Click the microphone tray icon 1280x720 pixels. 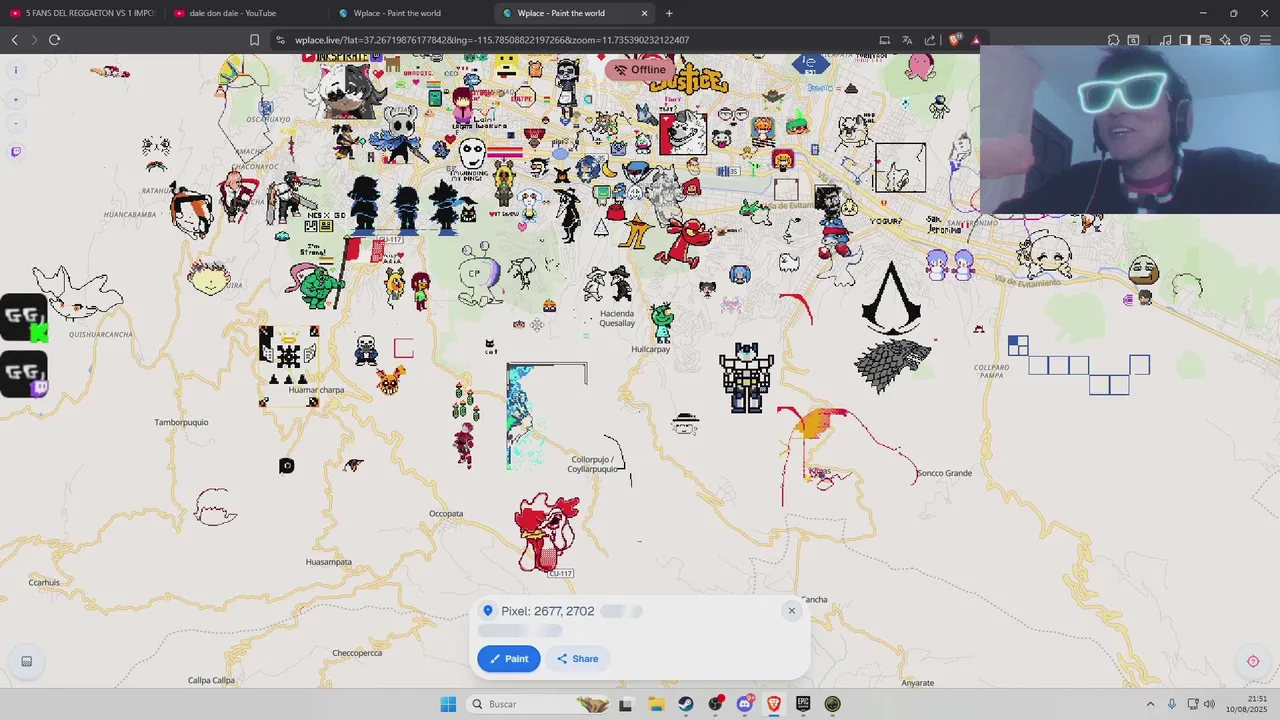[1172, 704]
